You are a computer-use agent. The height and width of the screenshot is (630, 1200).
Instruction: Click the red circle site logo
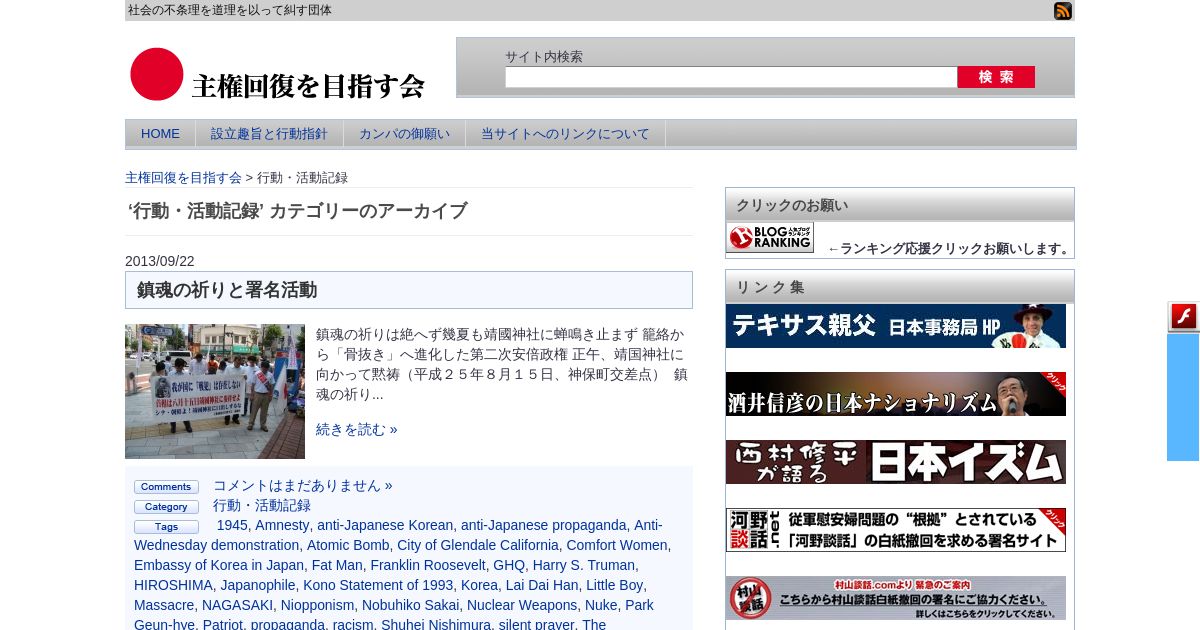(x=157, y=74)
